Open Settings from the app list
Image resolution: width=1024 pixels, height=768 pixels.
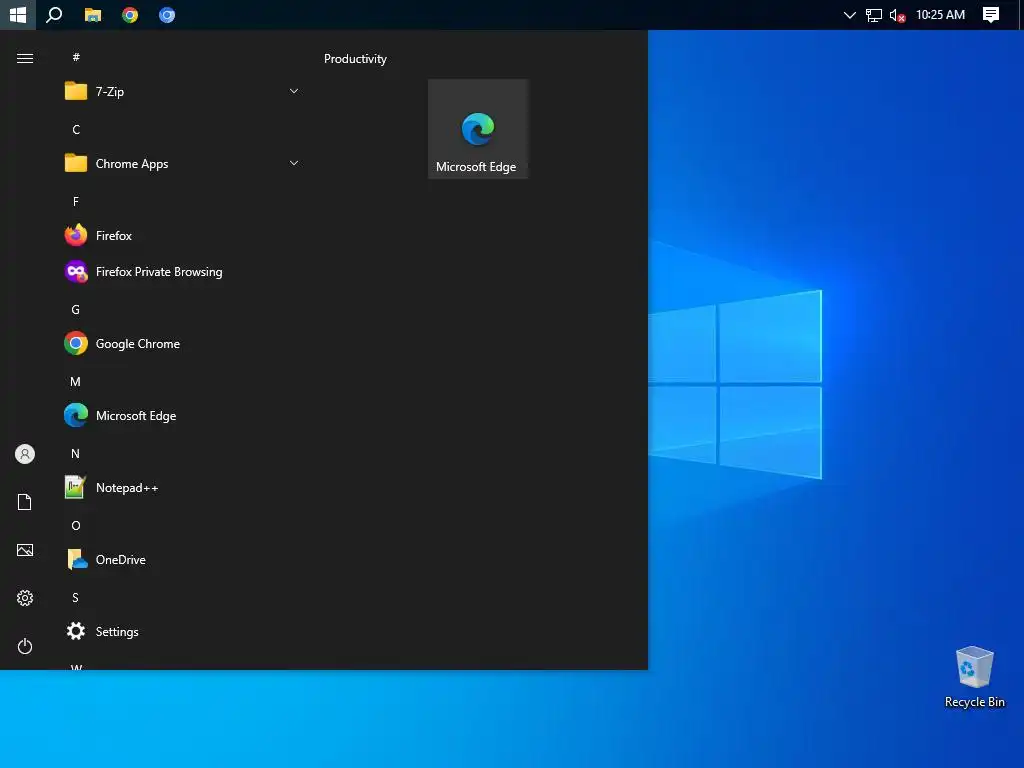(x=183, y=632)
